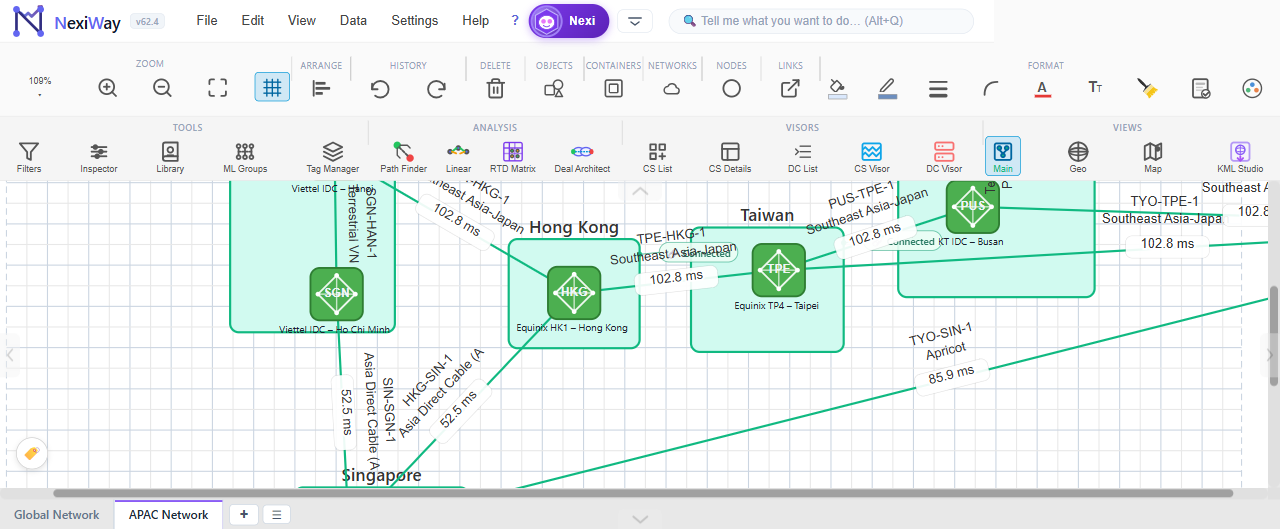
Task: Open the RTD Matrix
Action: click(513, 156)
